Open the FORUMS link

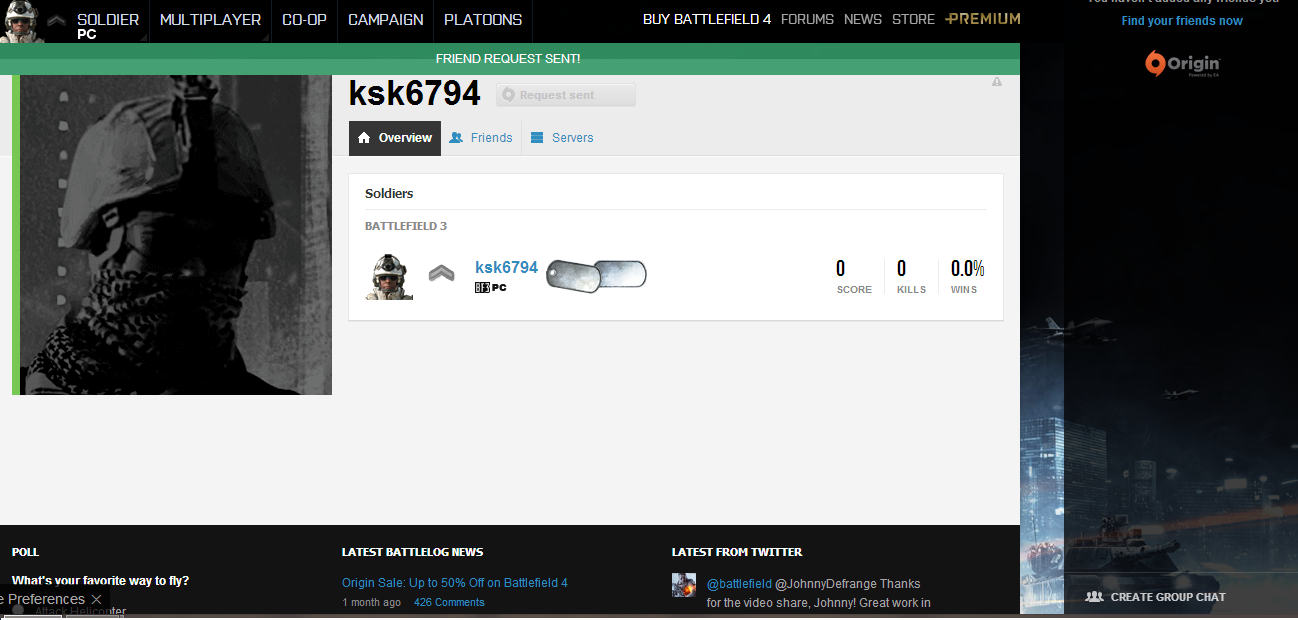tap(806, 19)
